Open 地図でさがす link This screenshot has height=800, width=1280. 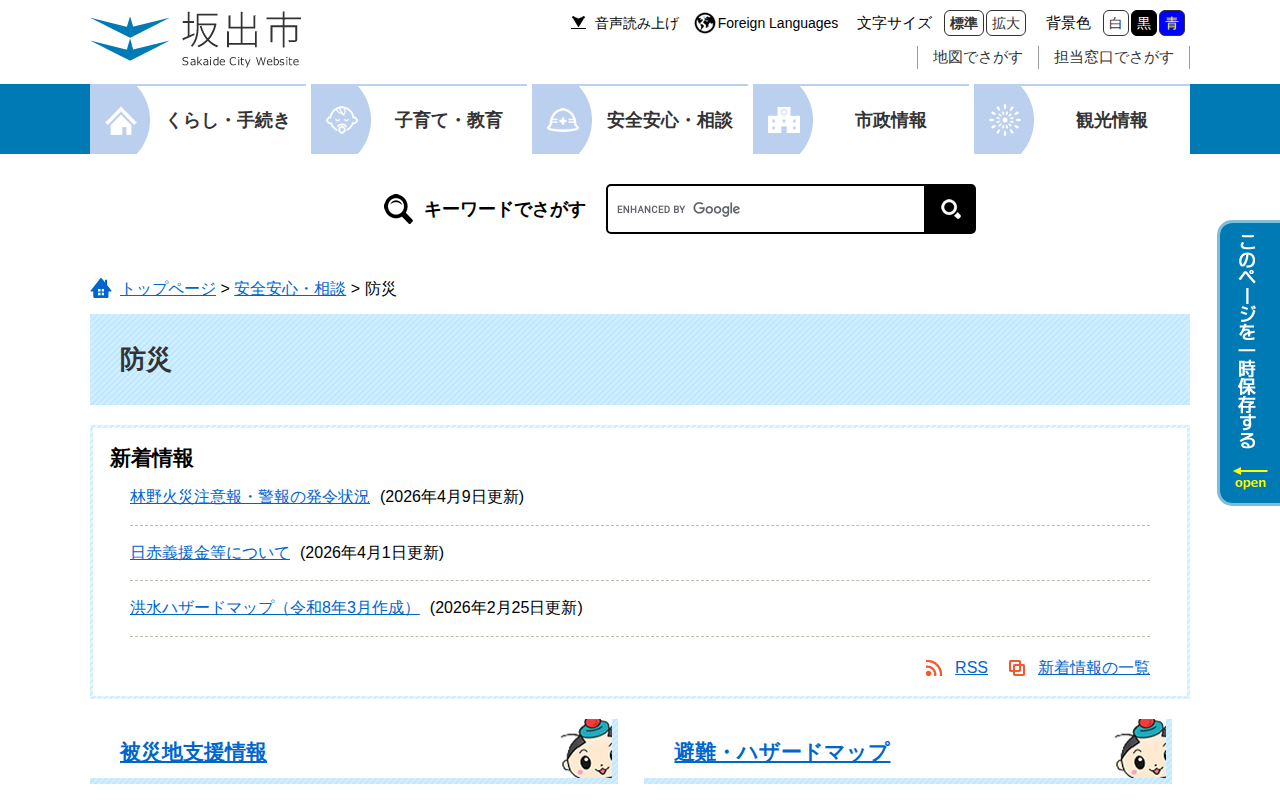978,57
